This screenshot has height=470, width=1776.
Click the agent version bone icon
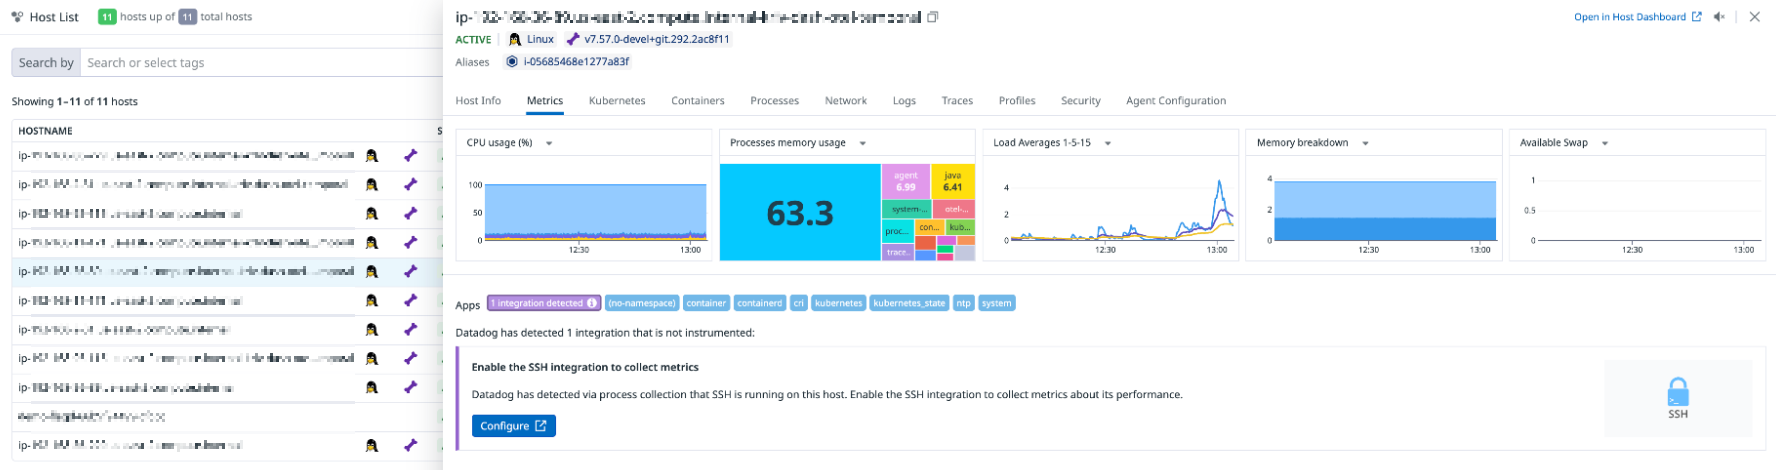click(x=573, y=39)
